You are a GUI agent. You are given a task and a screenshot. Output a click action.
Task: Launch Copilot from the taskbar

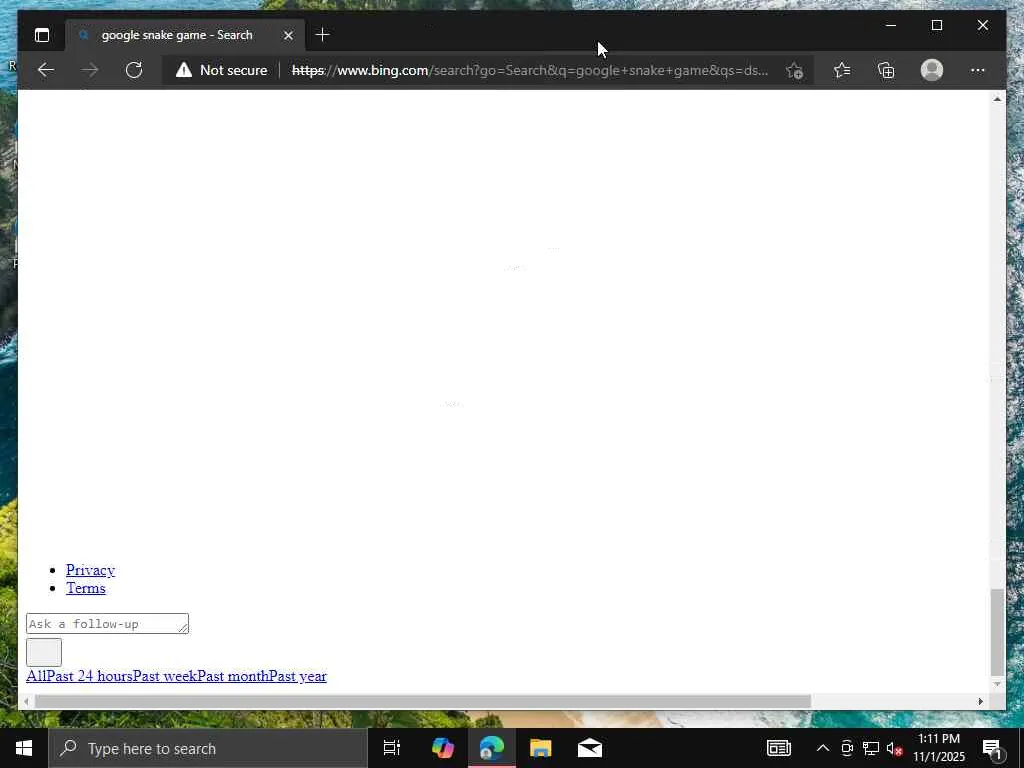[443, 748]
